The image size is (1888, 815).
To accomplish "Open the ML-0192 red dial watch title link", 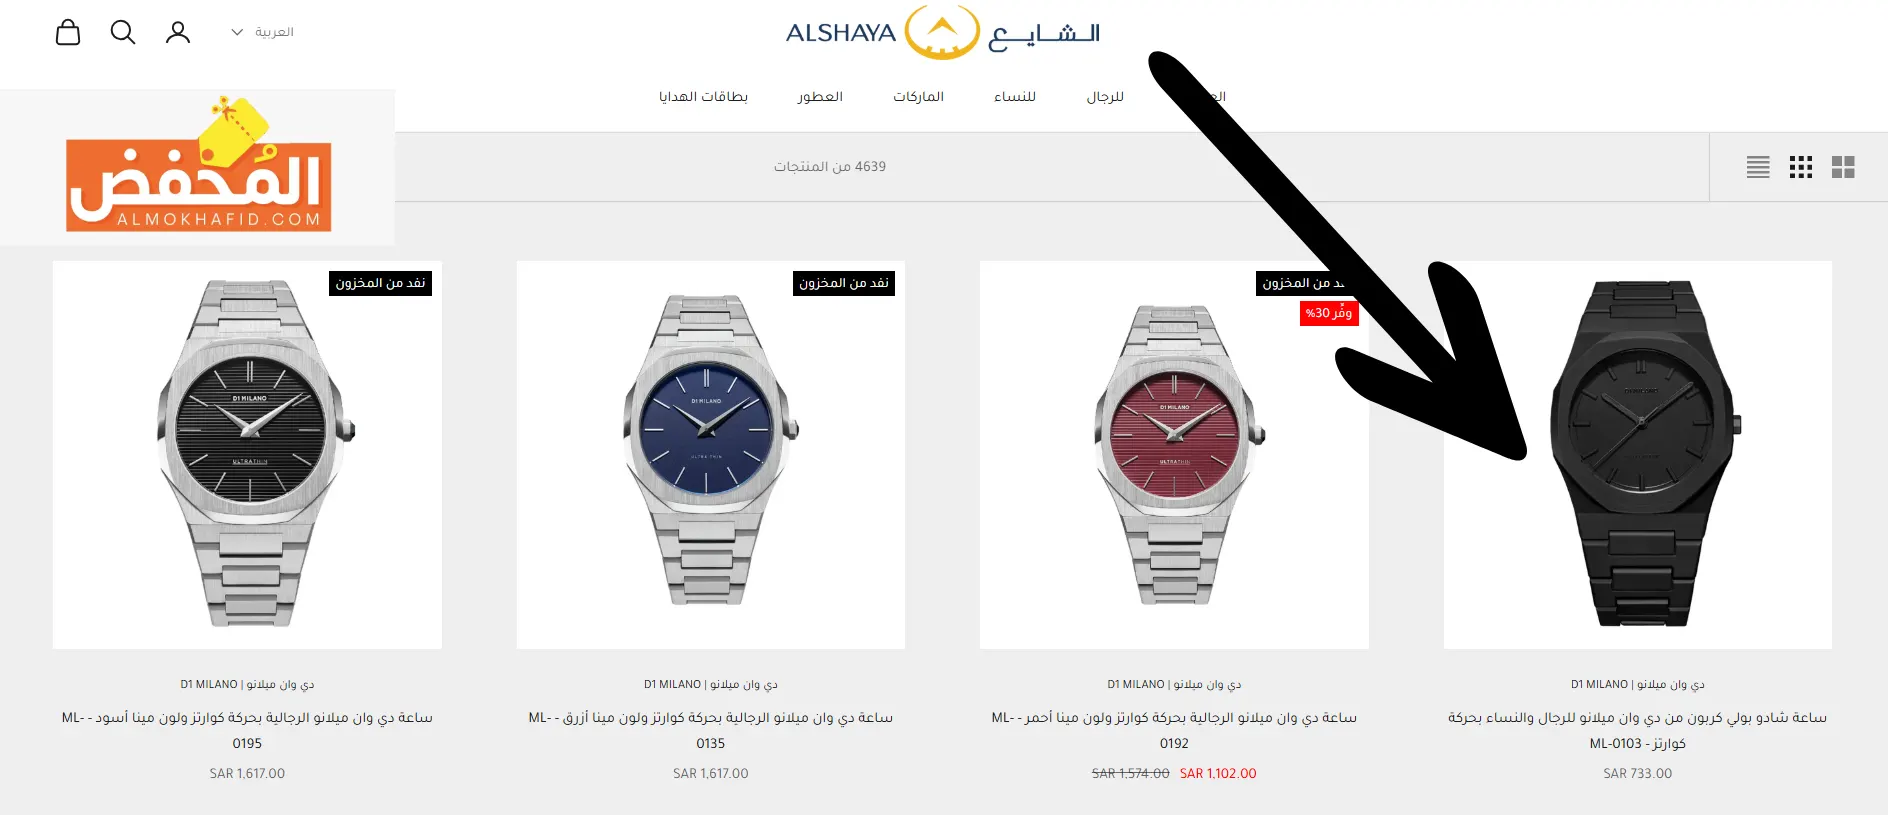I will pos(1174,730).
